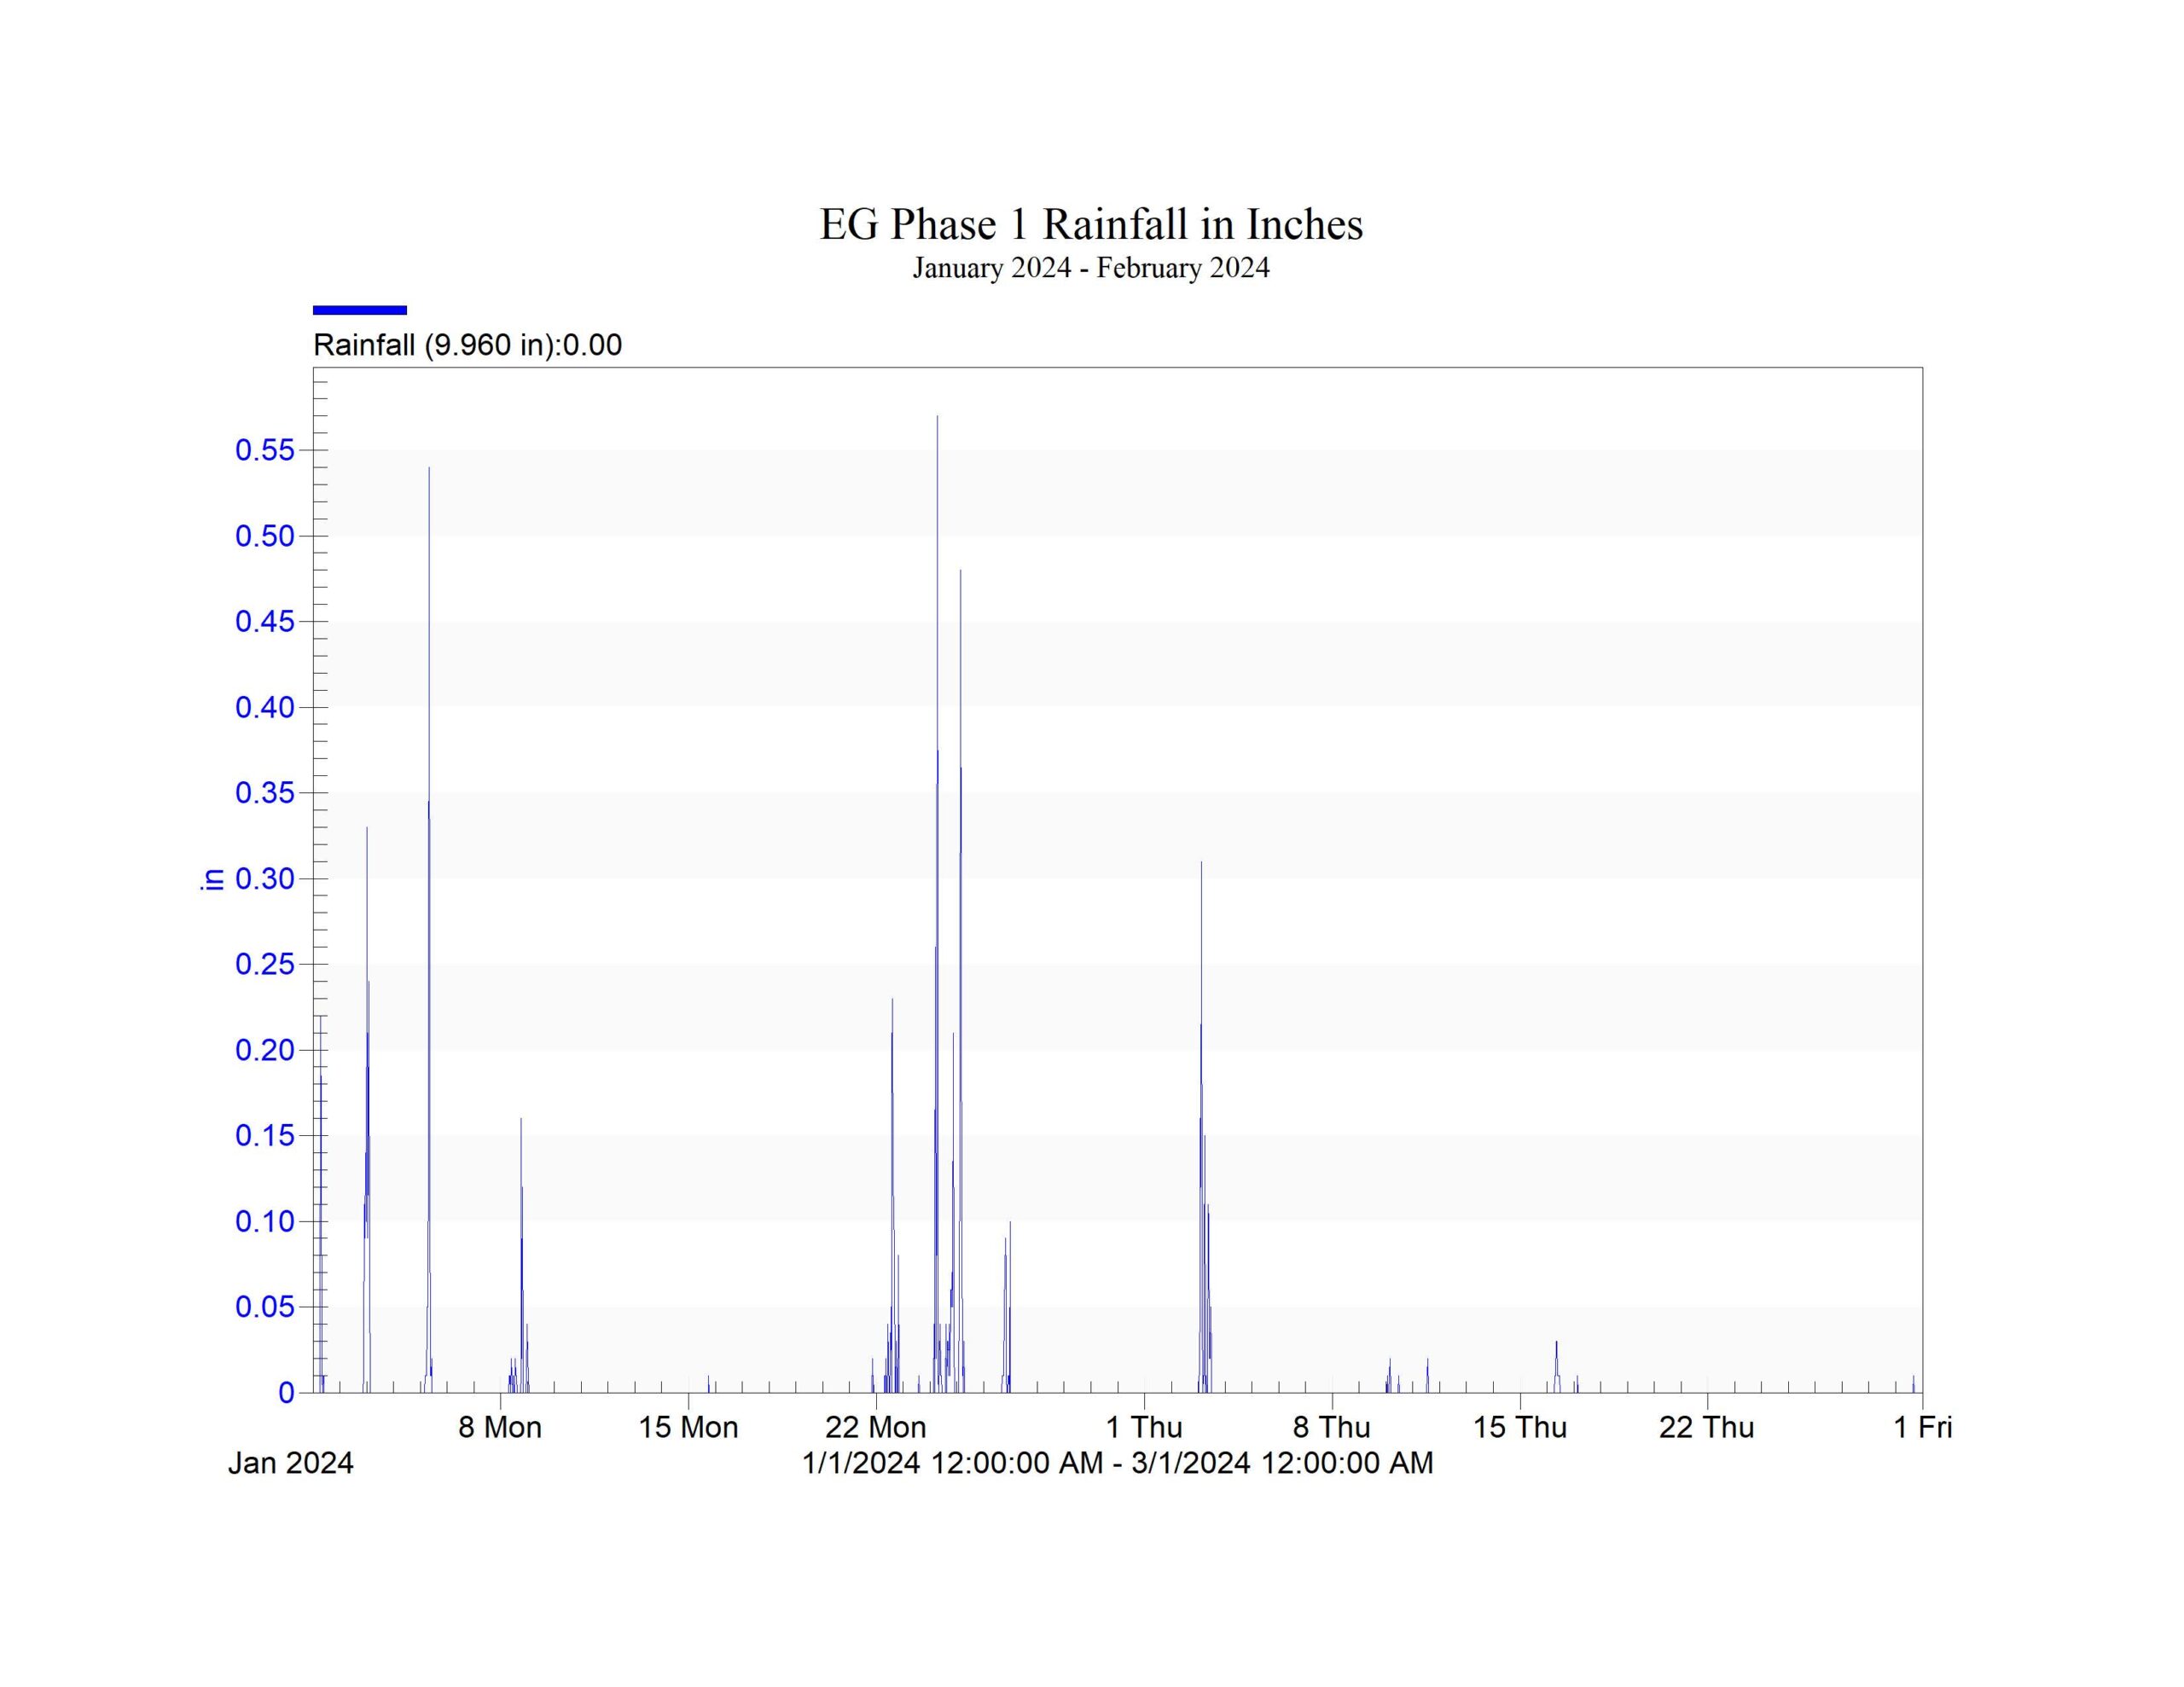This screenshot has height=1687, width=2184.
Task: Click the tallest rainfall spike near 0.57 in
Action: (x=937, y=903)
